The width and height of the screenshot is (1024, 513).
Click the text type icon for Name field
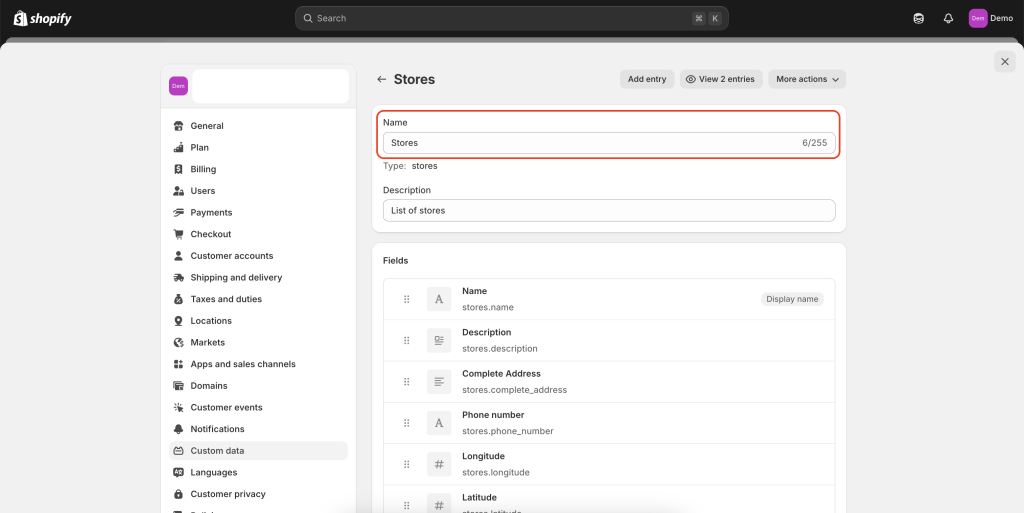click(x=439, y=299)
